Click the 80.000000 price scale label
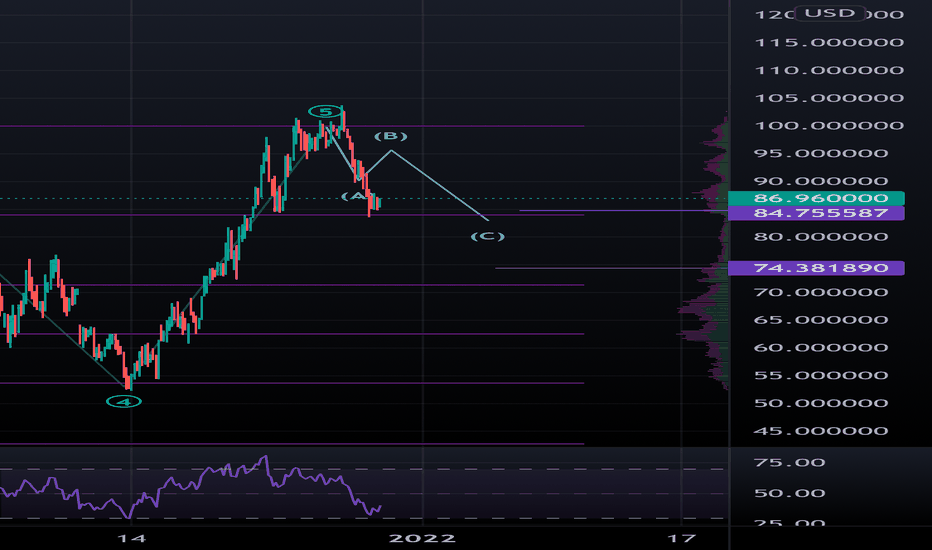This screenshot has width=932, height=550. [821, 237]
